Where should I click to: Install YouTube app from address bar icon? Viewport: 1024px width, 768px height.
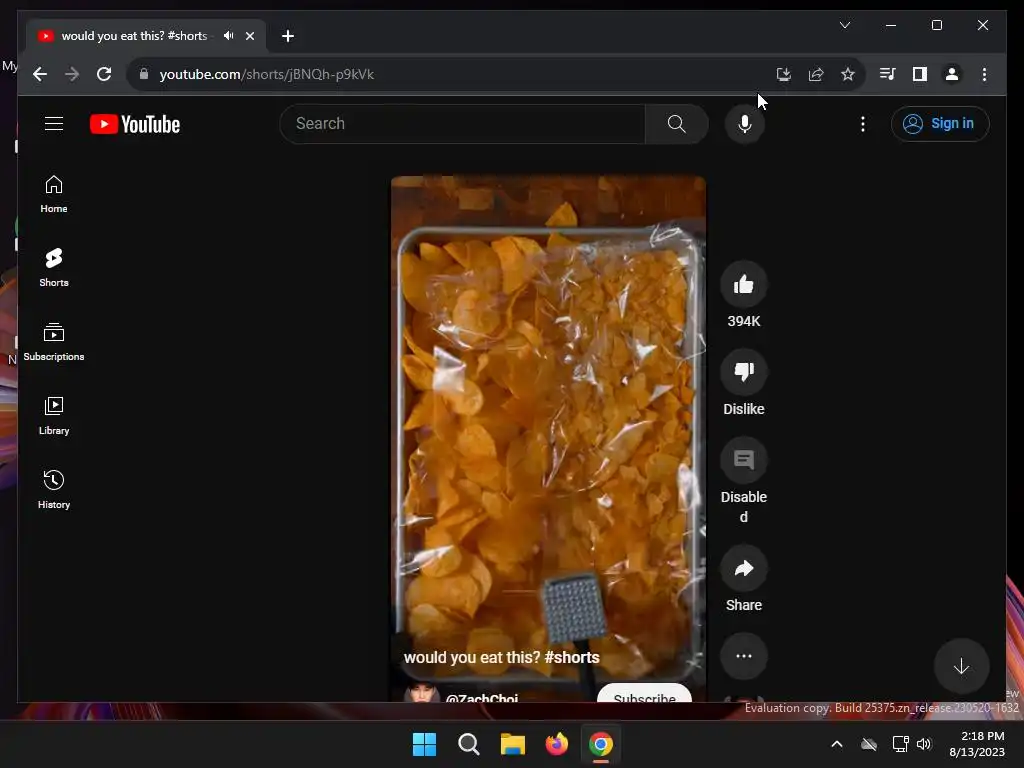[x=784, y=74]
